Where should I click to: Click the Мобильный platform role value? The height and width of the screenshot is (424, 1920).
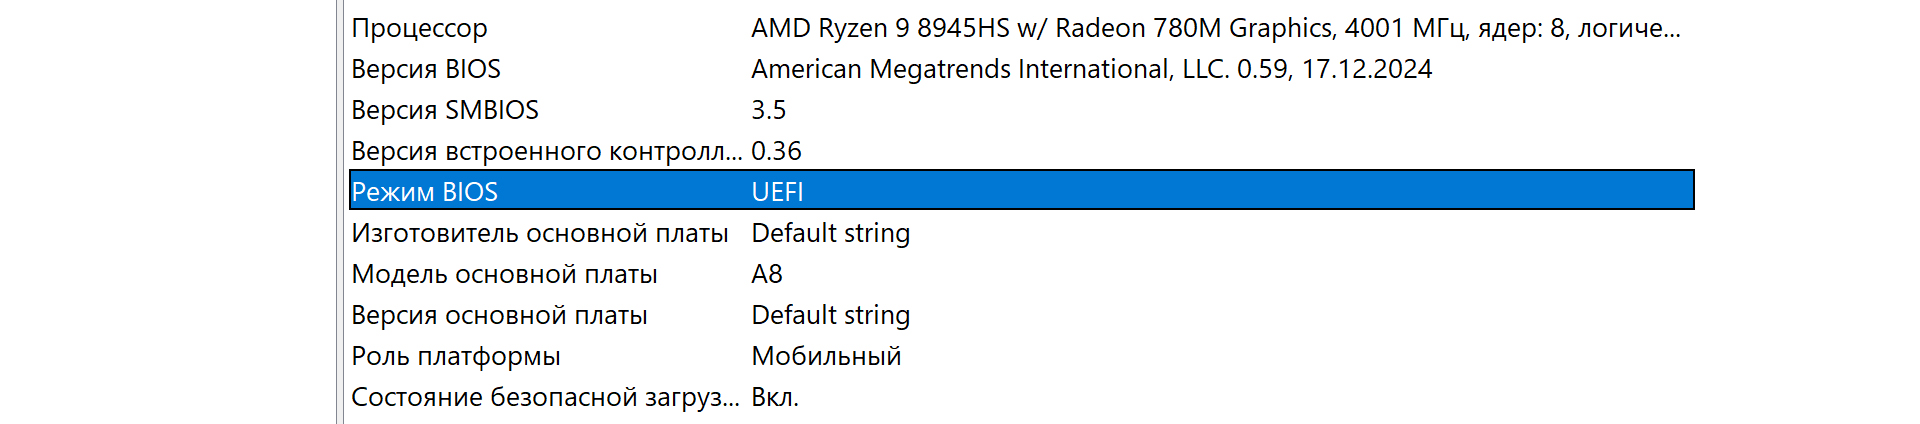(826, 356)
